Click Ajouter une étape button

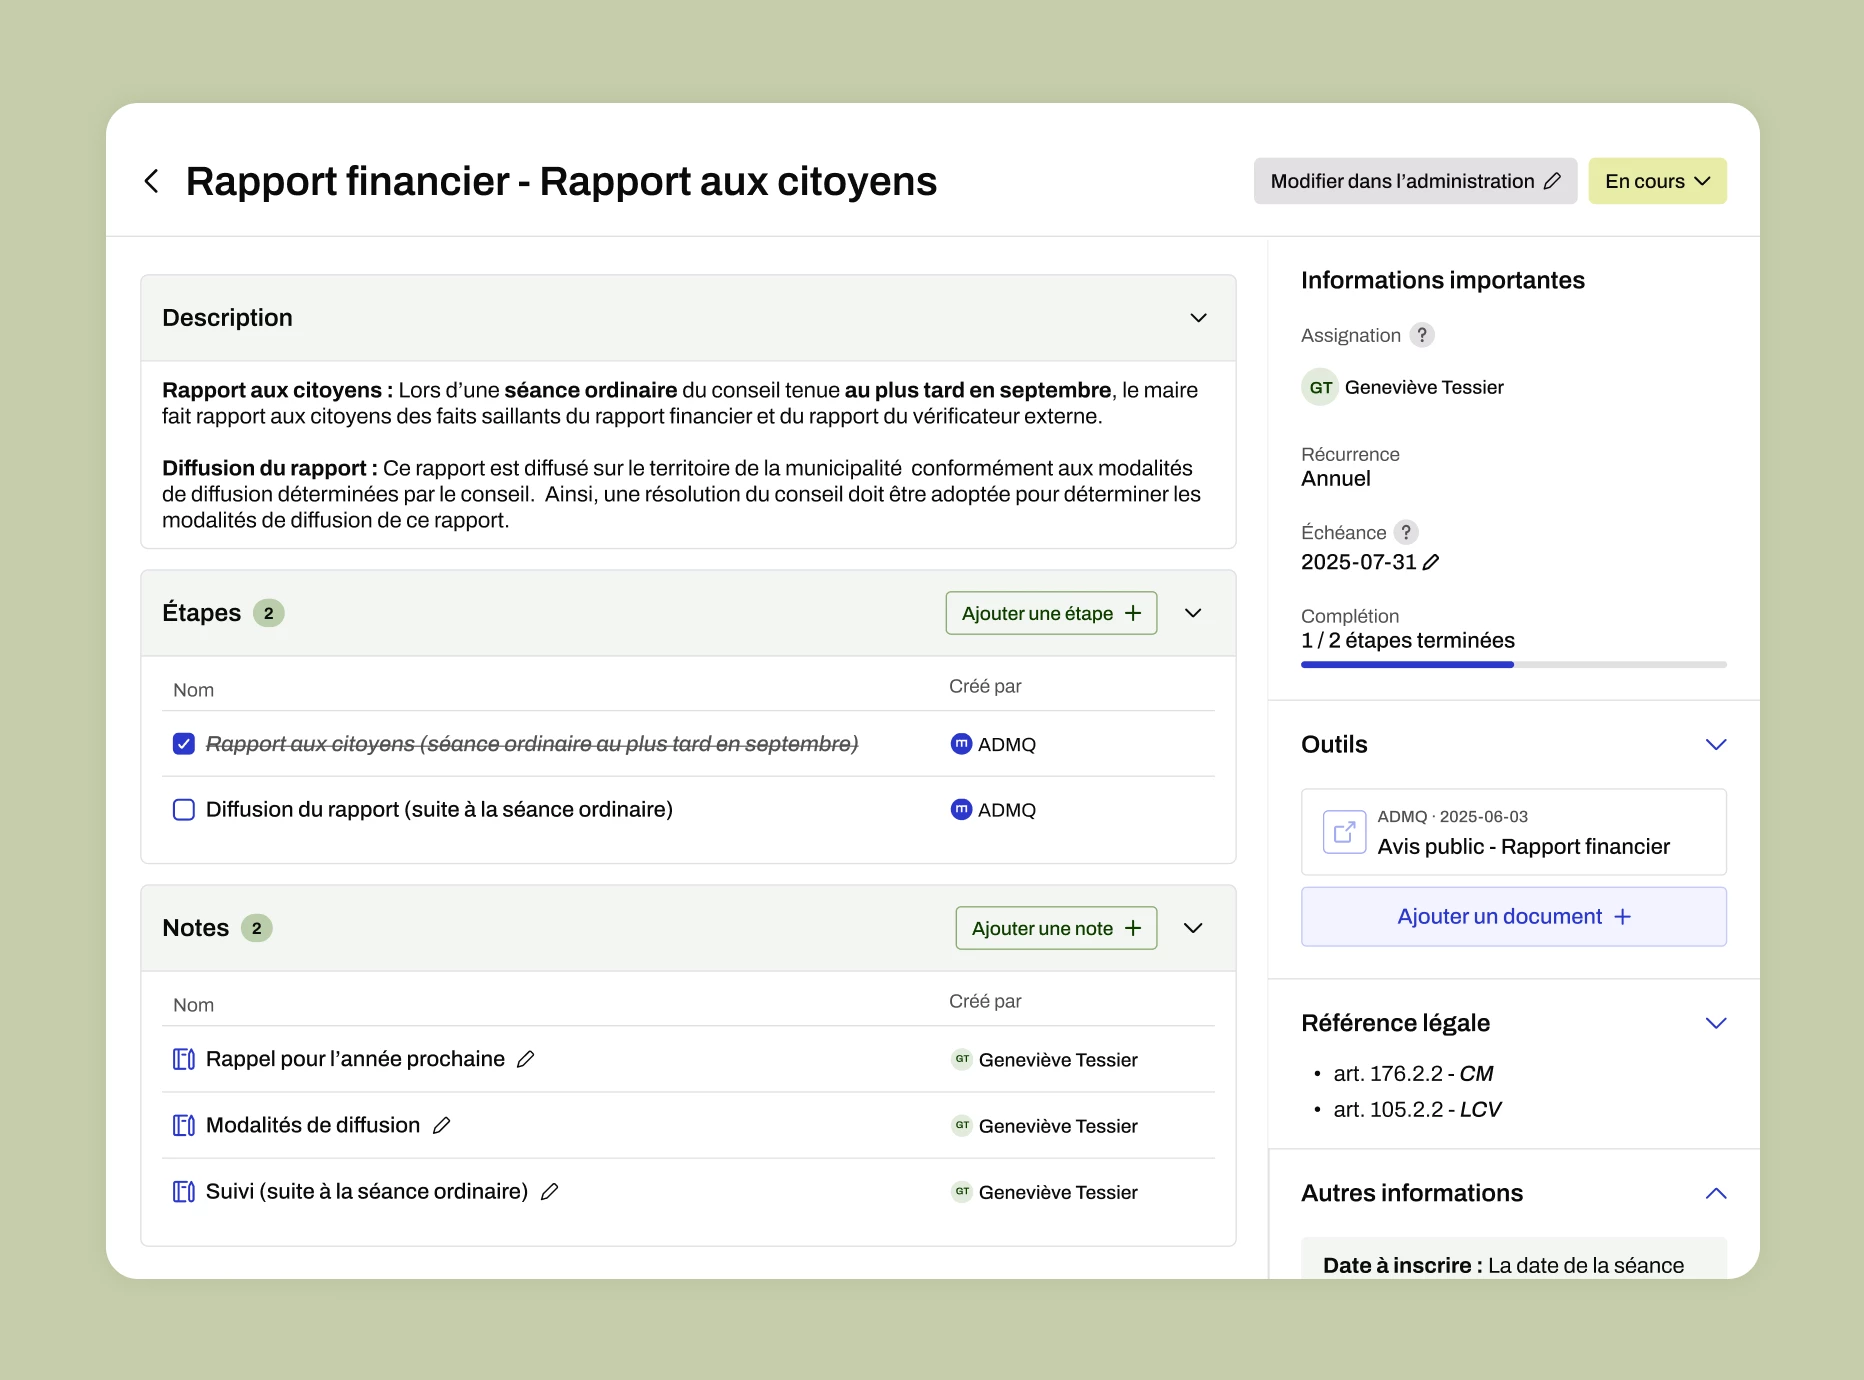coord(1050,613)
